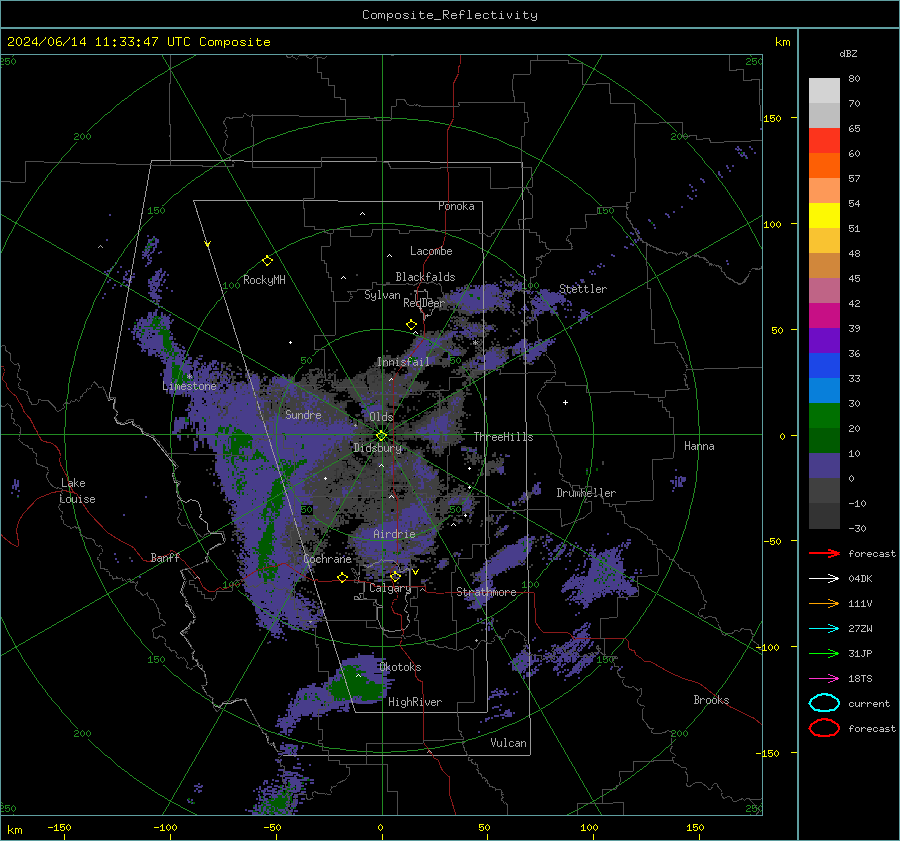Image resolution: width=900 pixels, height=841 pixels.
Task: Select the magenta 18TS arrow icon
Action: click(824, 679)
